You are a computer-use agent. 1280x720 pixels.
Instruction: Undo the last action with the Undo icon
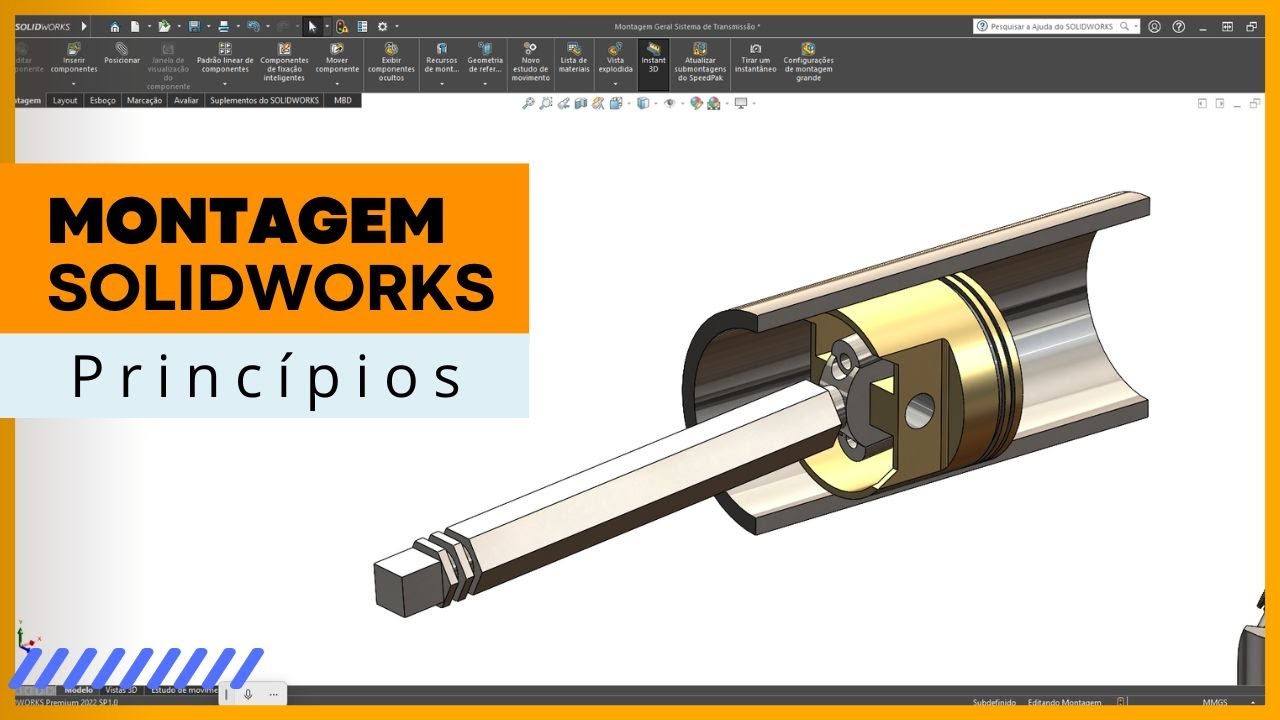pyautogui.click(x=253, y=27)
